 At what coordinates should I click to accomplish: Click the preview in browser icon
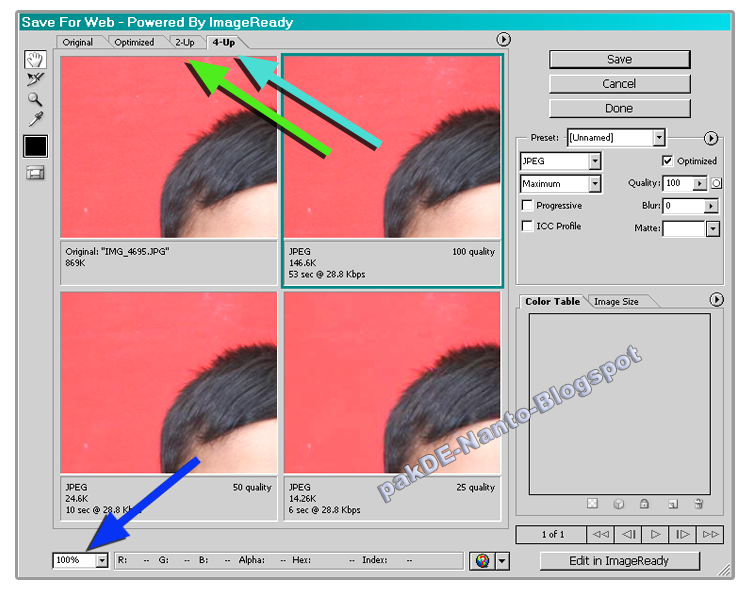click(482, 561)
